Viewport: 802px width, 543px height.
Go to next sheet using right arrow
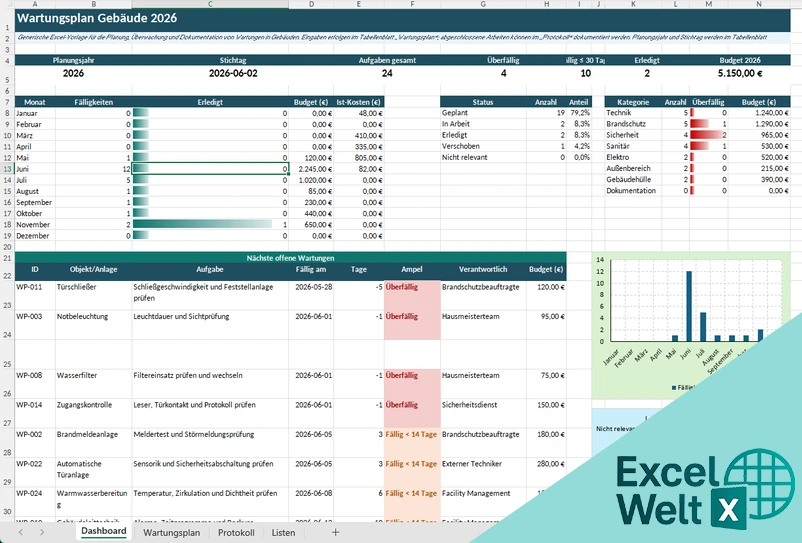pyautogui.click(x=41, y=532)
